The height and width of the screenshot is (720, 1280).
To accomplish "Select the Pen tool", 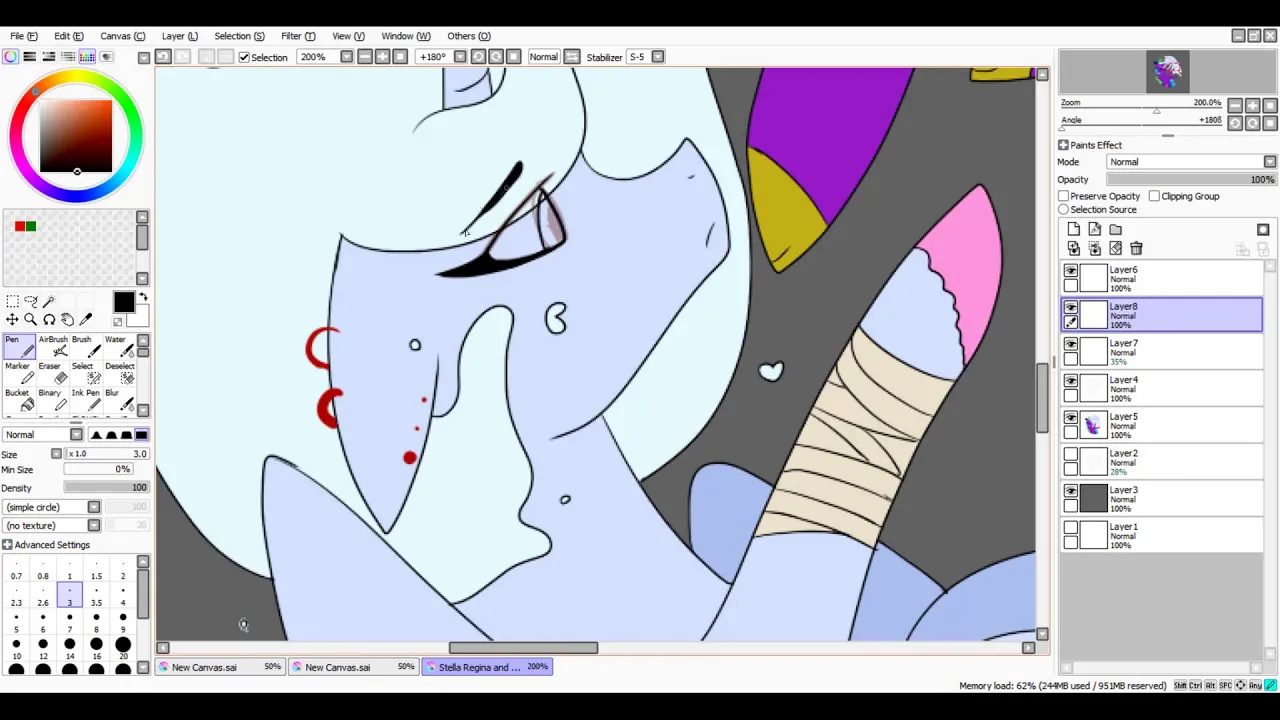I will (x=18, y=346).
